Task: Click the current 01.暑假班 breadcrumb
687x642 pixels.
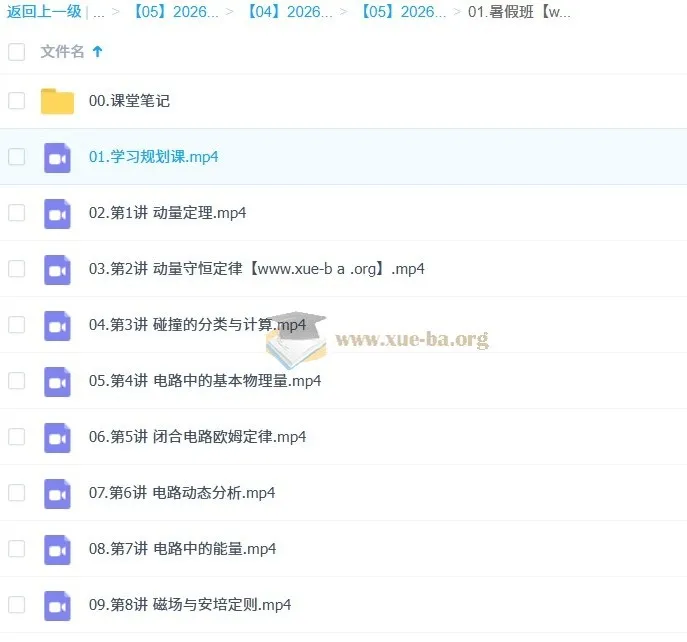Action: pyautogui.click(x=519, y=12)
